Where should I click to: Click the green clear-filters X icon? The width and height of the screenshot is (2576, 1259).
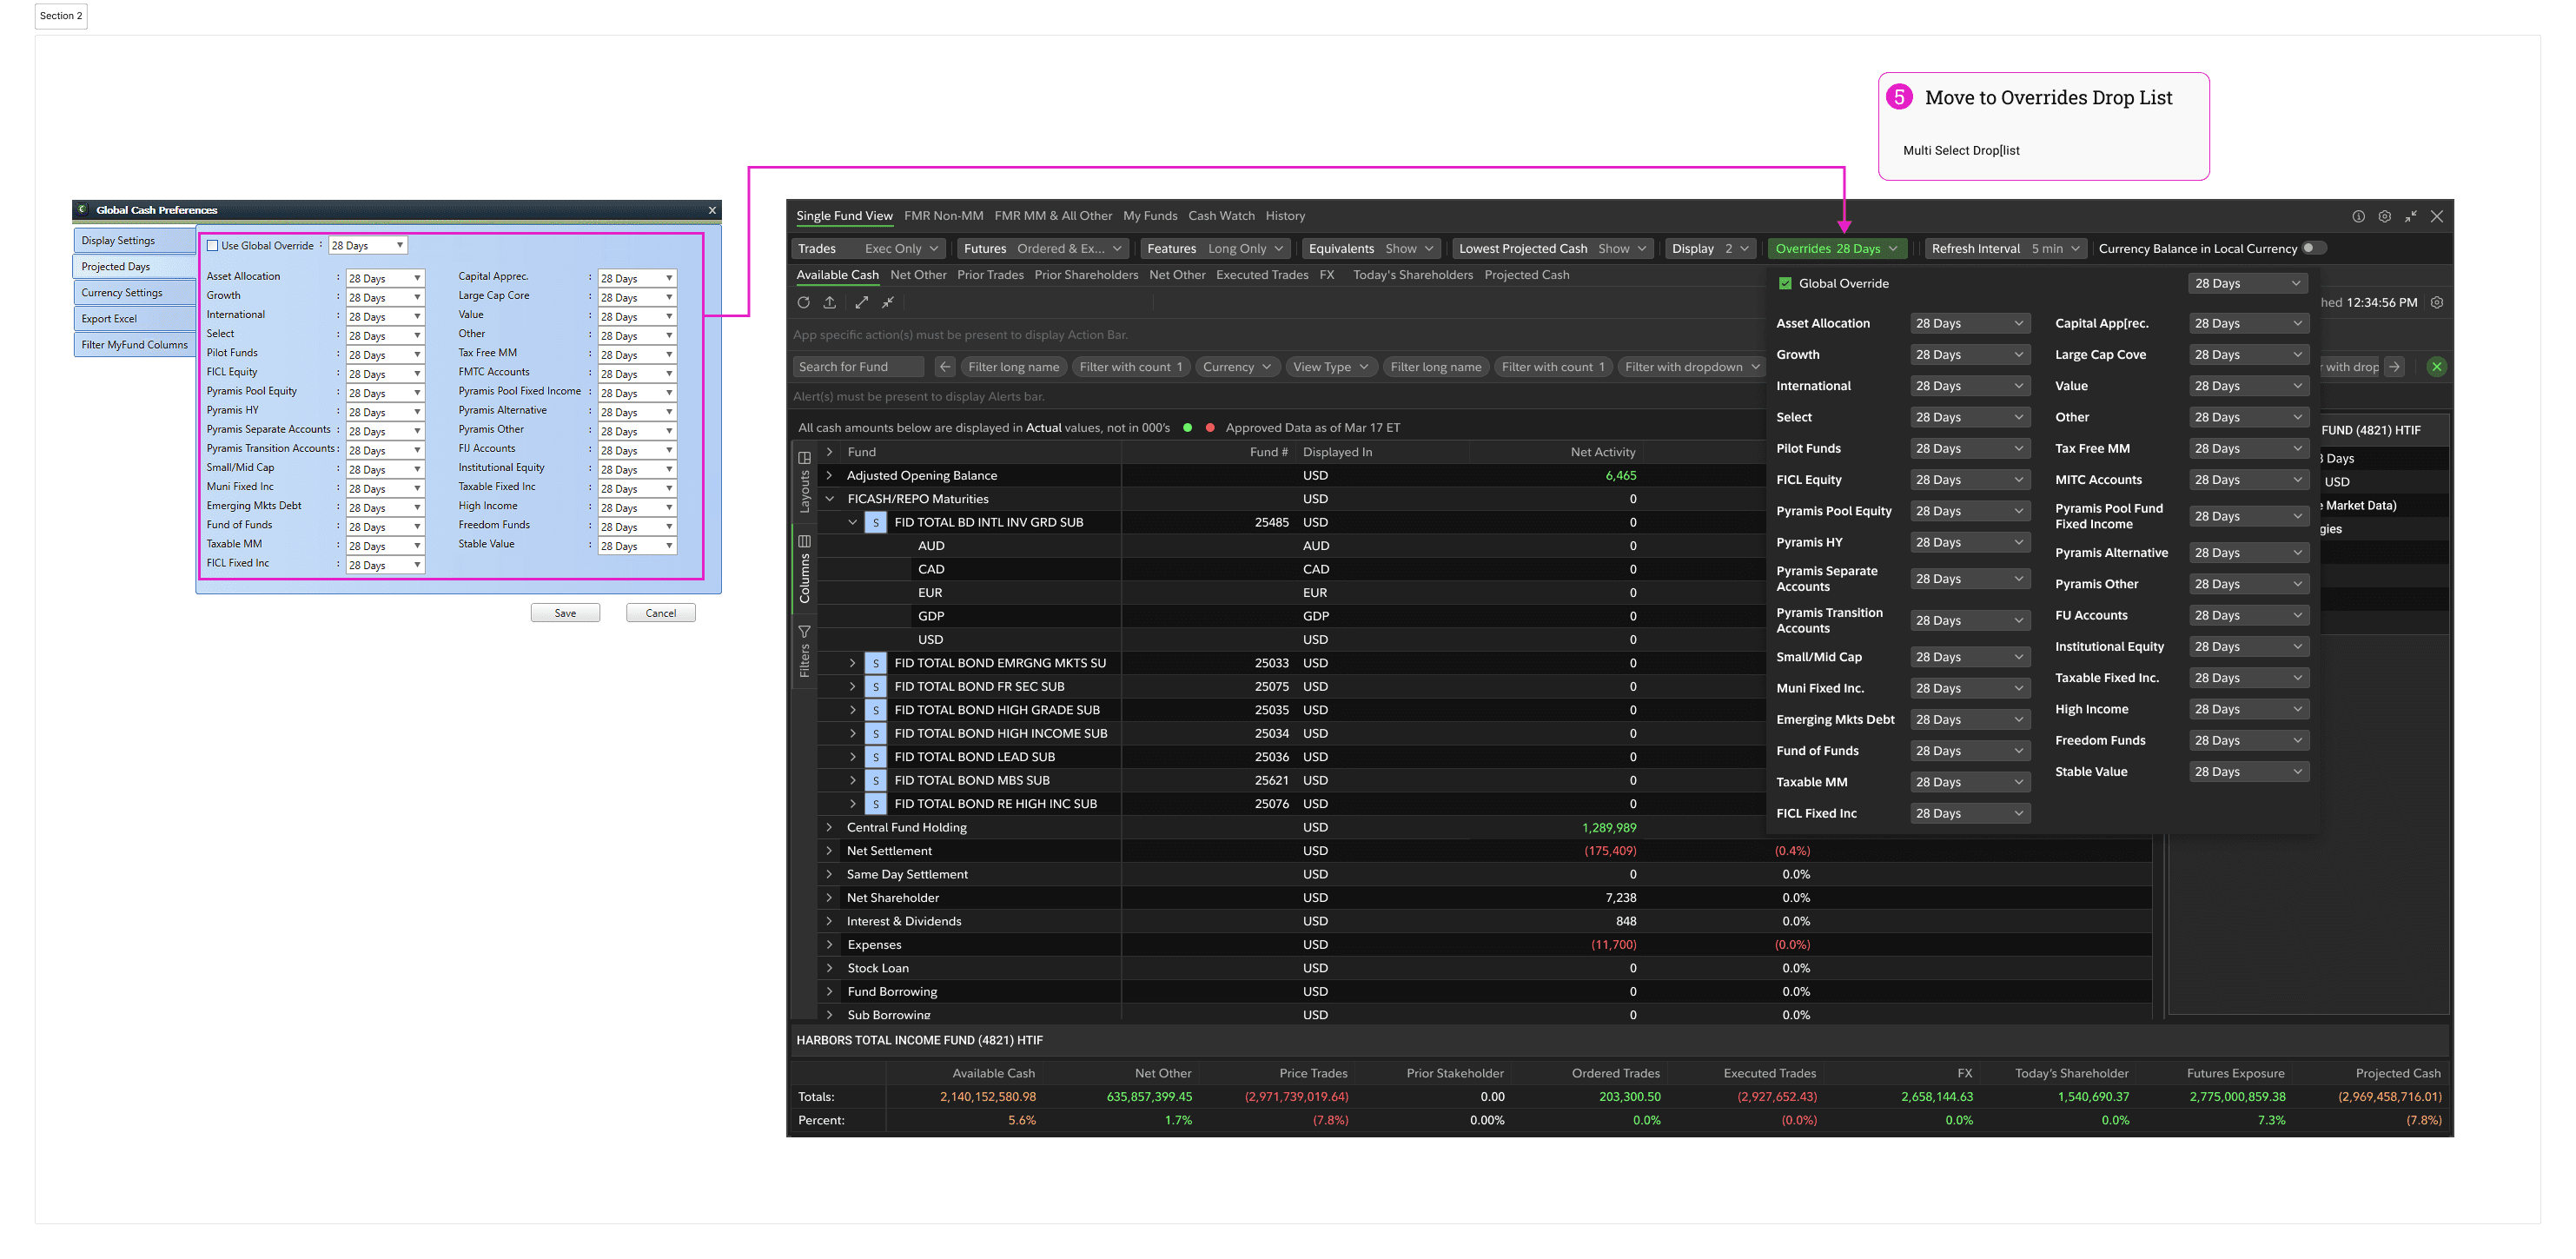click(2437, 367)
